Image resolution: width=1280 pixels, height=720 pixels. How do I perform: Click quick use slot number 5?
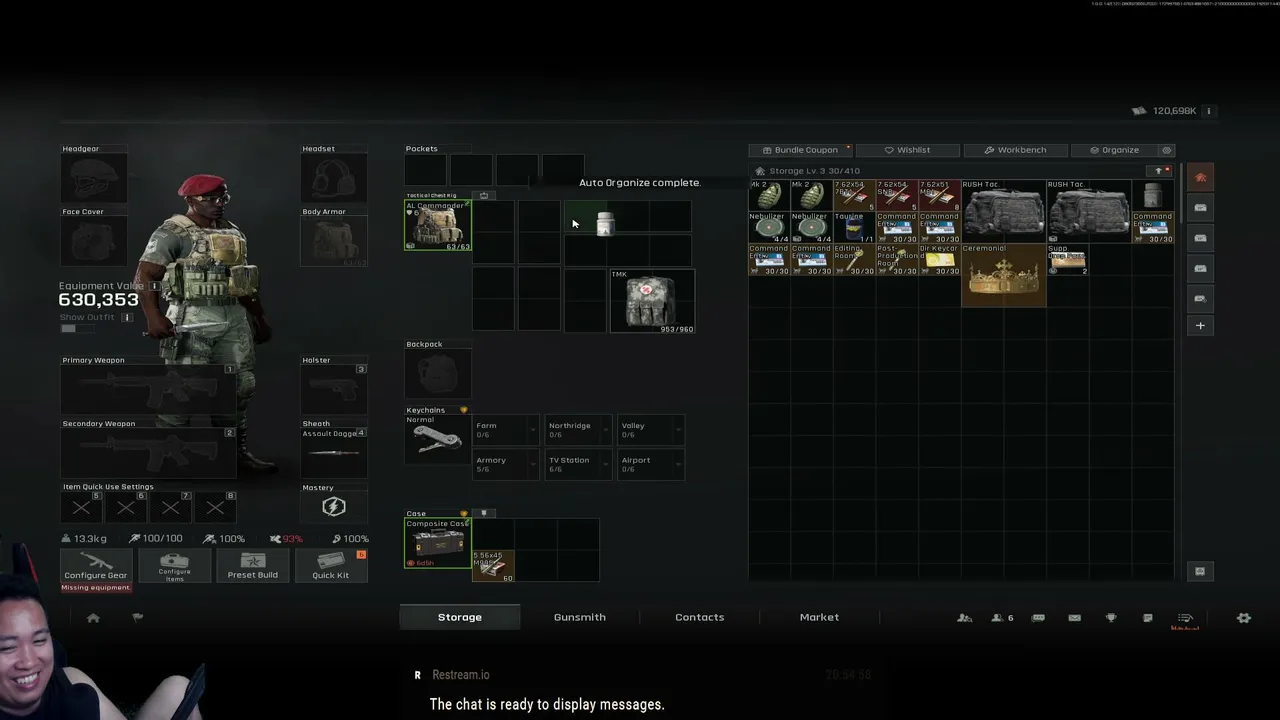[82, 507]
